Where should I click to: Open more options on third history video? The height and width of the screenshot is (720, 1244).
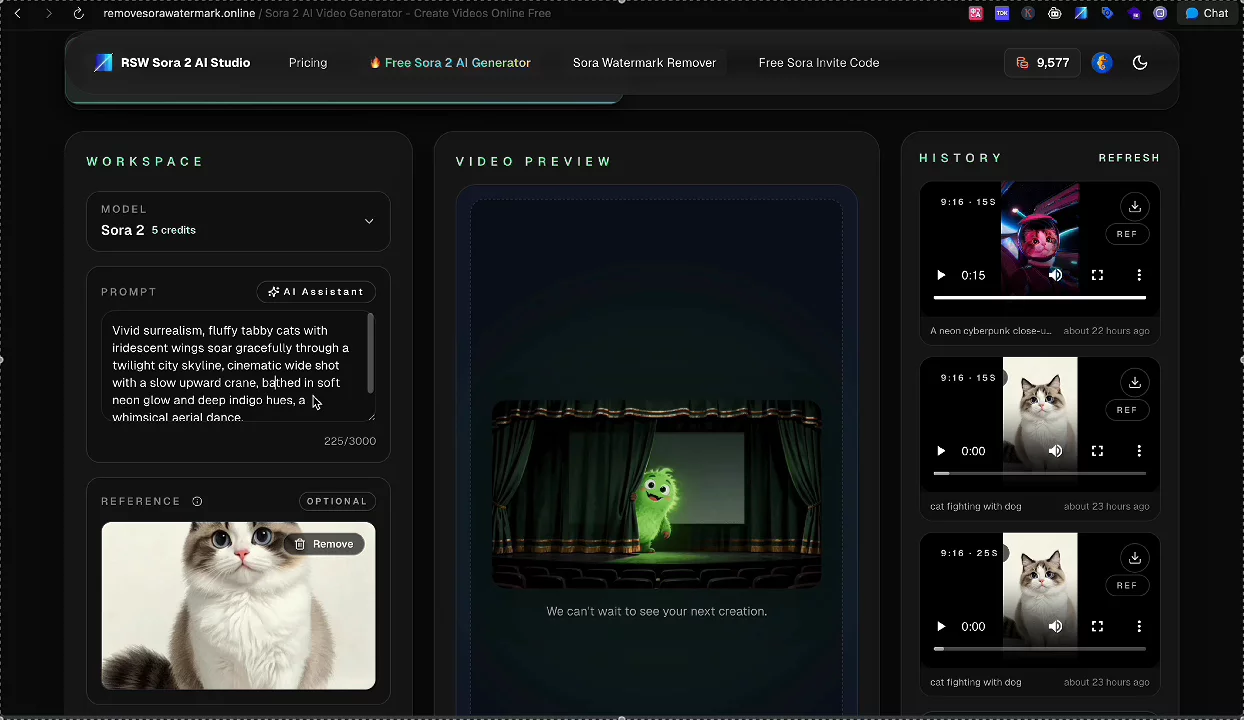click(1139, 627)
